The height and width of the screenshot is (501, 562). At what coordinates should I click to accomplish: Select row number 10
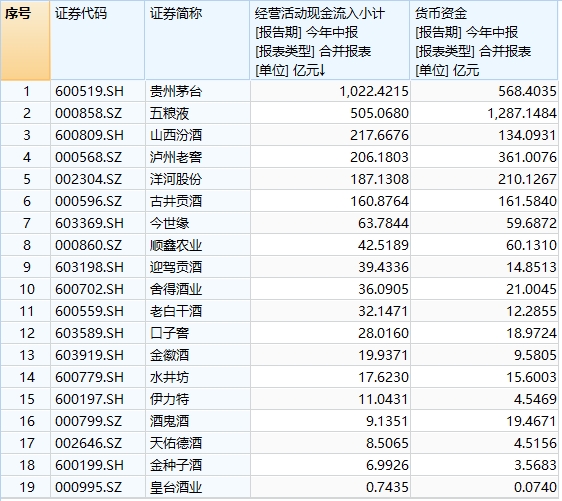pyautogui.click(x=27, y=289)
